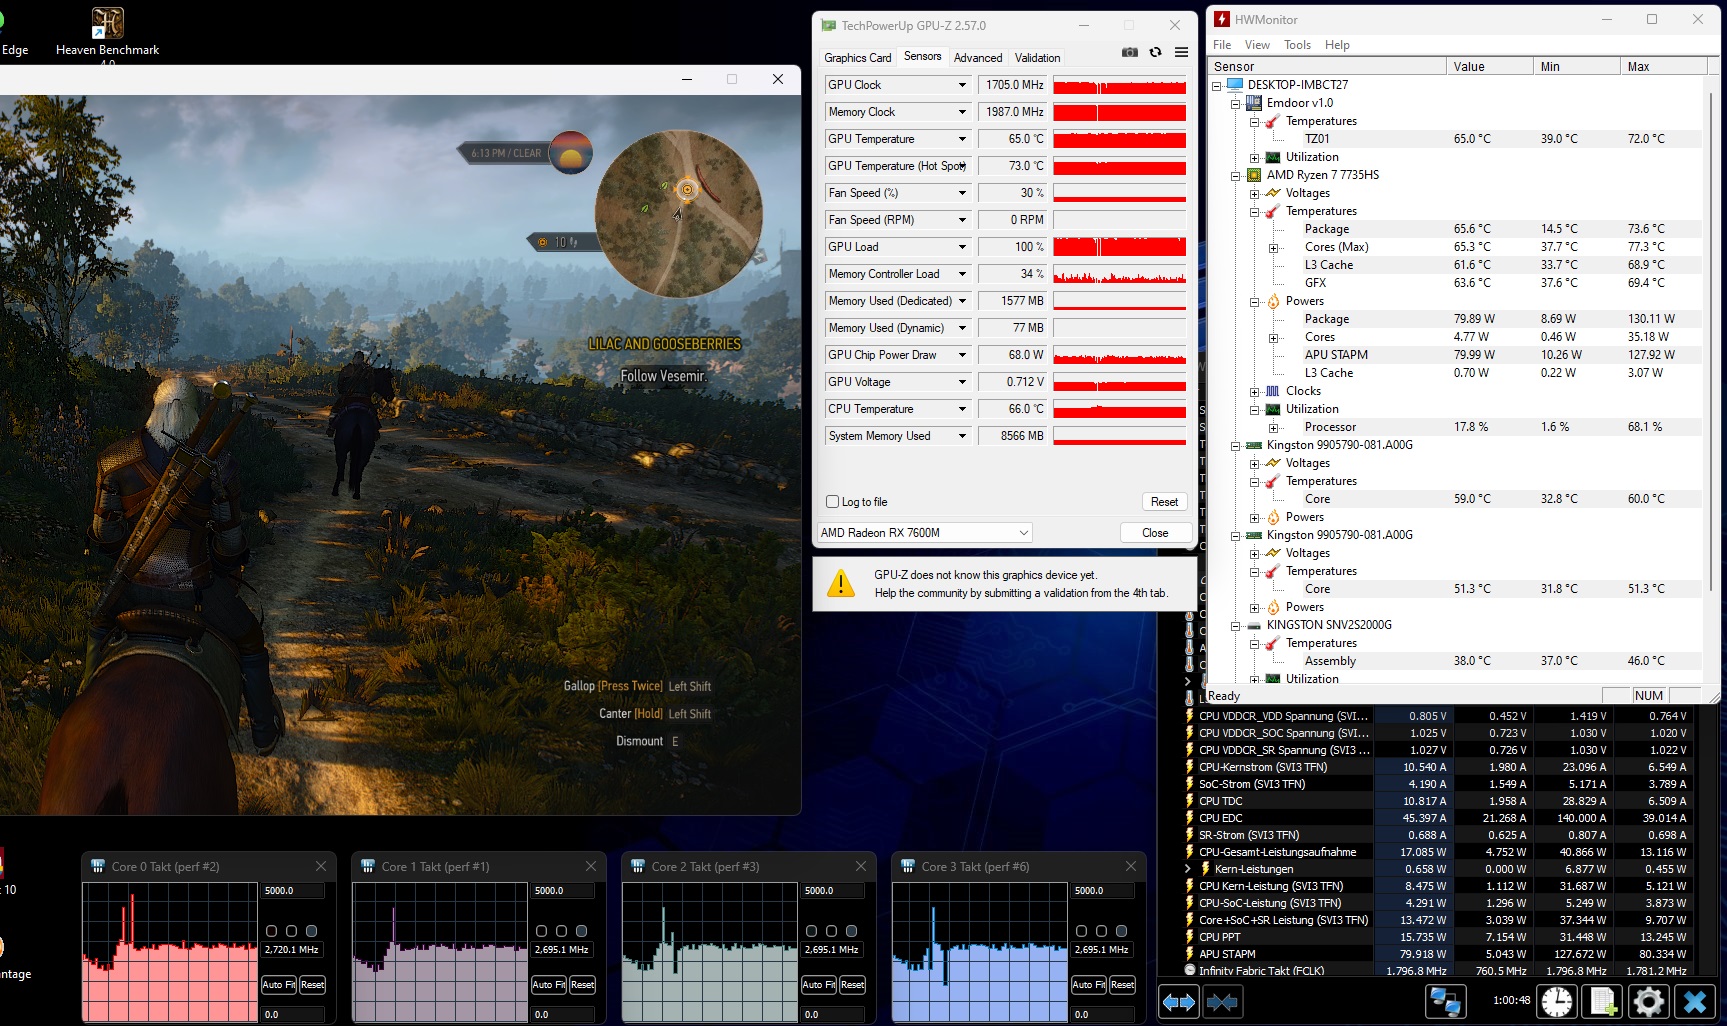The height and width of the screenshot is (1026, 1727).
Task: Open the HWMonitor Tools menu
Action: click(x=1297, y=45)
